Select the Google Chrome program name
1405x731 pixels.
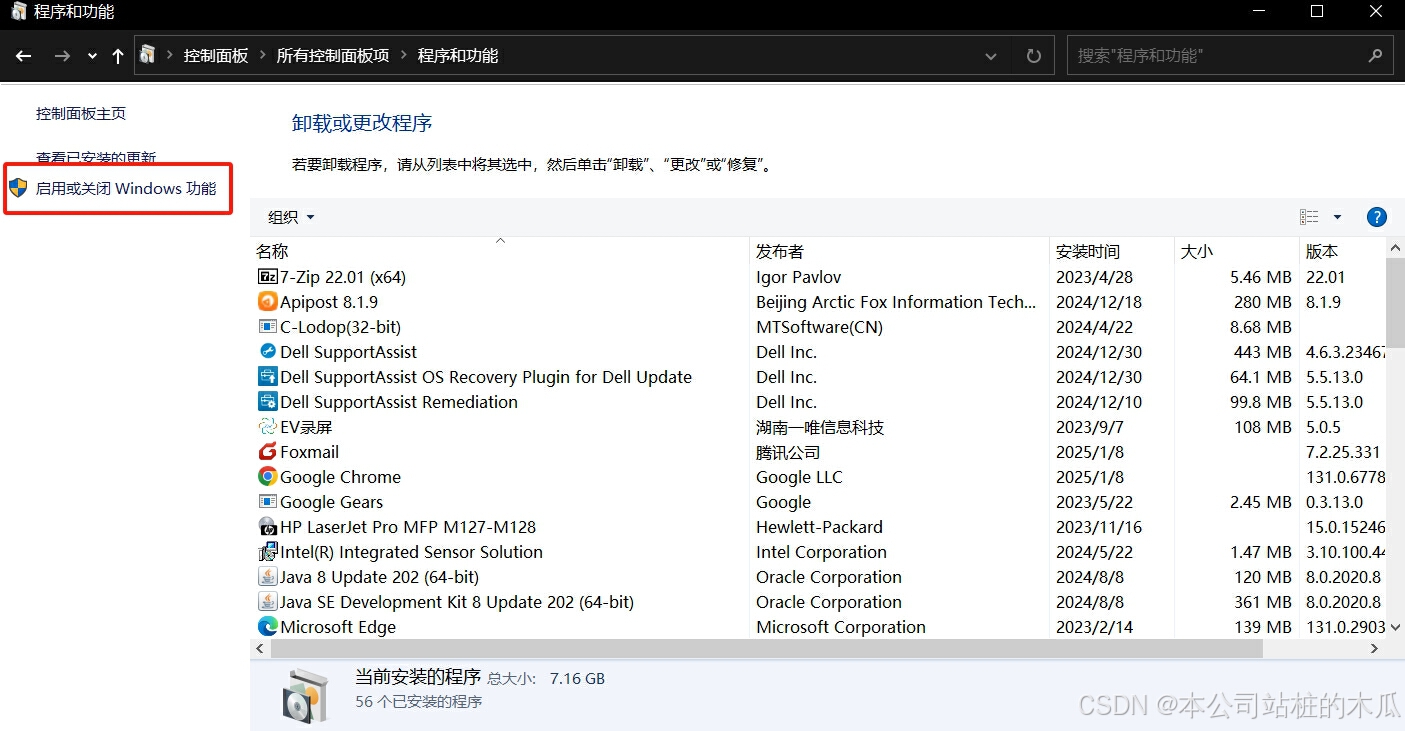click(x=340, y=477)
